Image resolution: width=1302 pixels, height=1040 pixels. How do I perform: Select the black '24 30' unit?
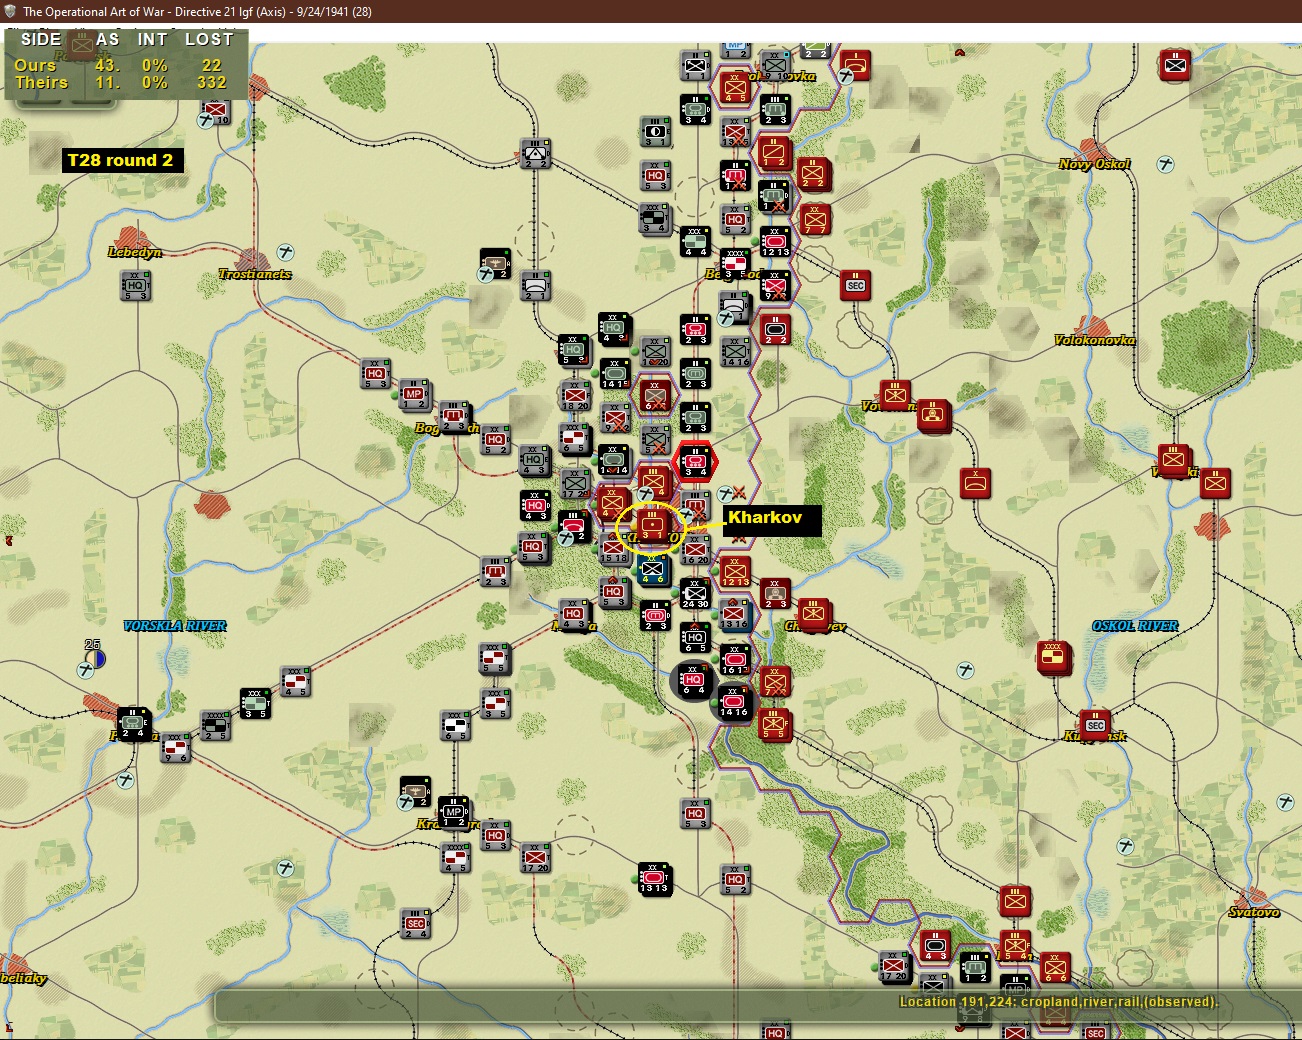click(x=694, y=593)
